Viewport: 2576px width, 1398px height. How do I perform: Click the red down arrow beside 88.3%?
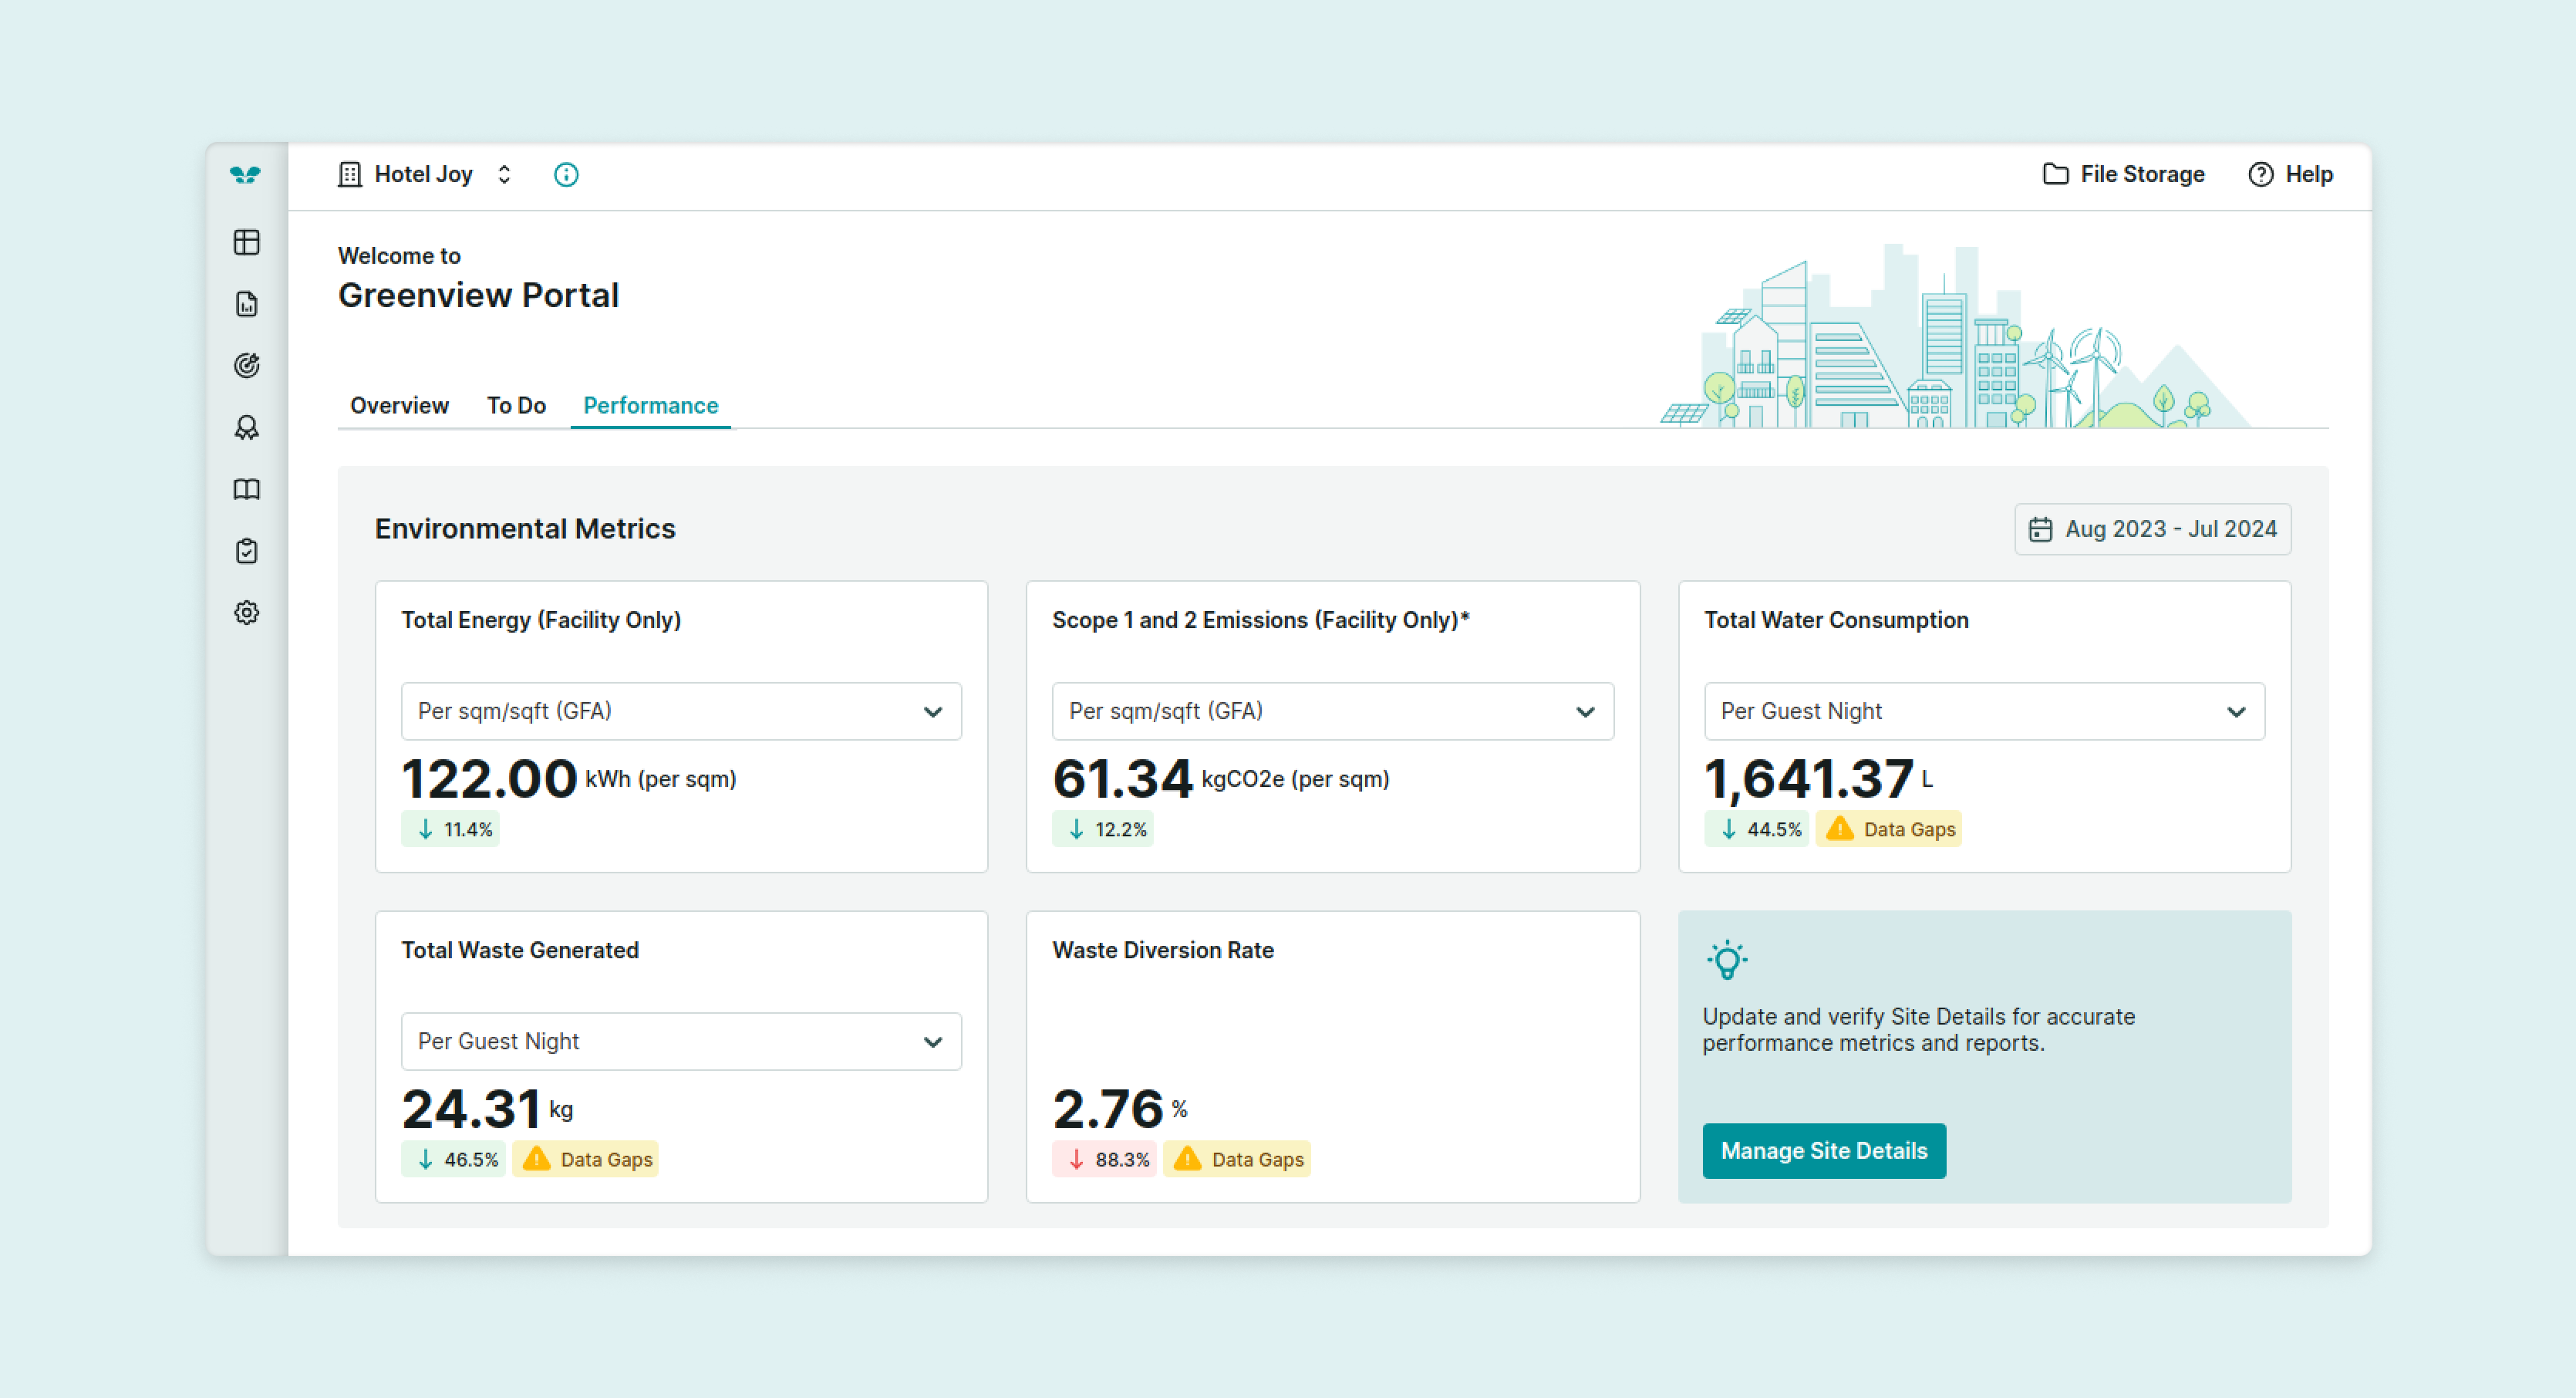(1076, 1159)
